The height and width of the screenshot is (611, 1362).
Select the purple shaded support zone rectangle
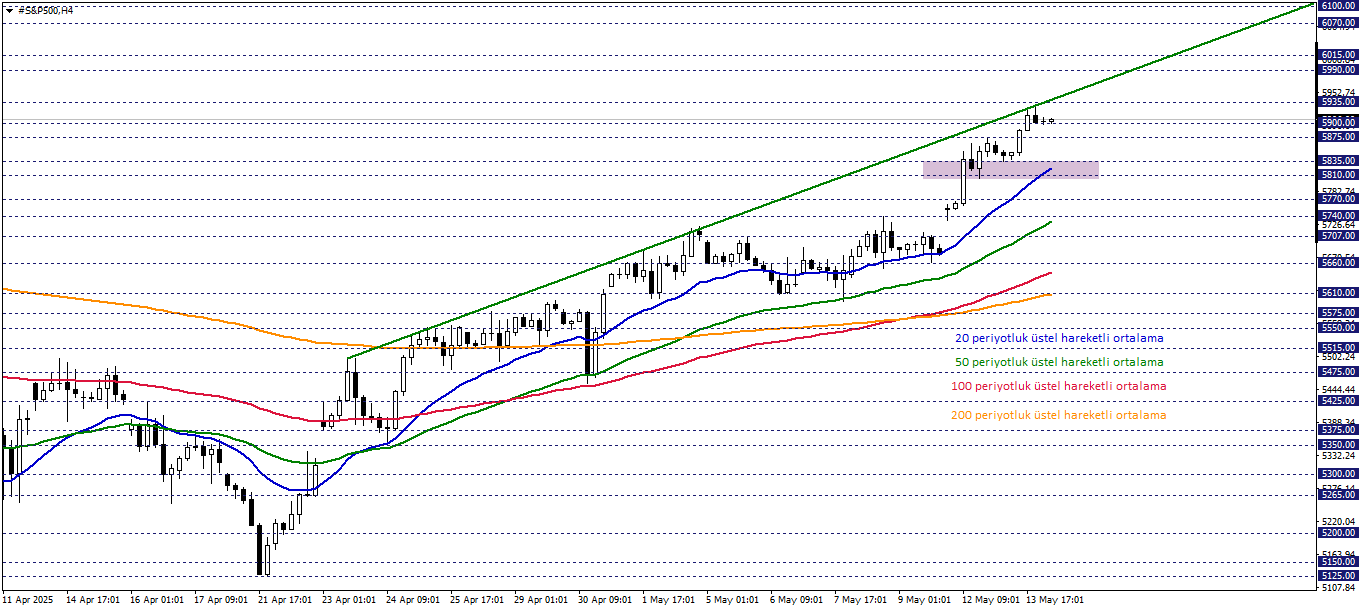(x=1011, y=170)
